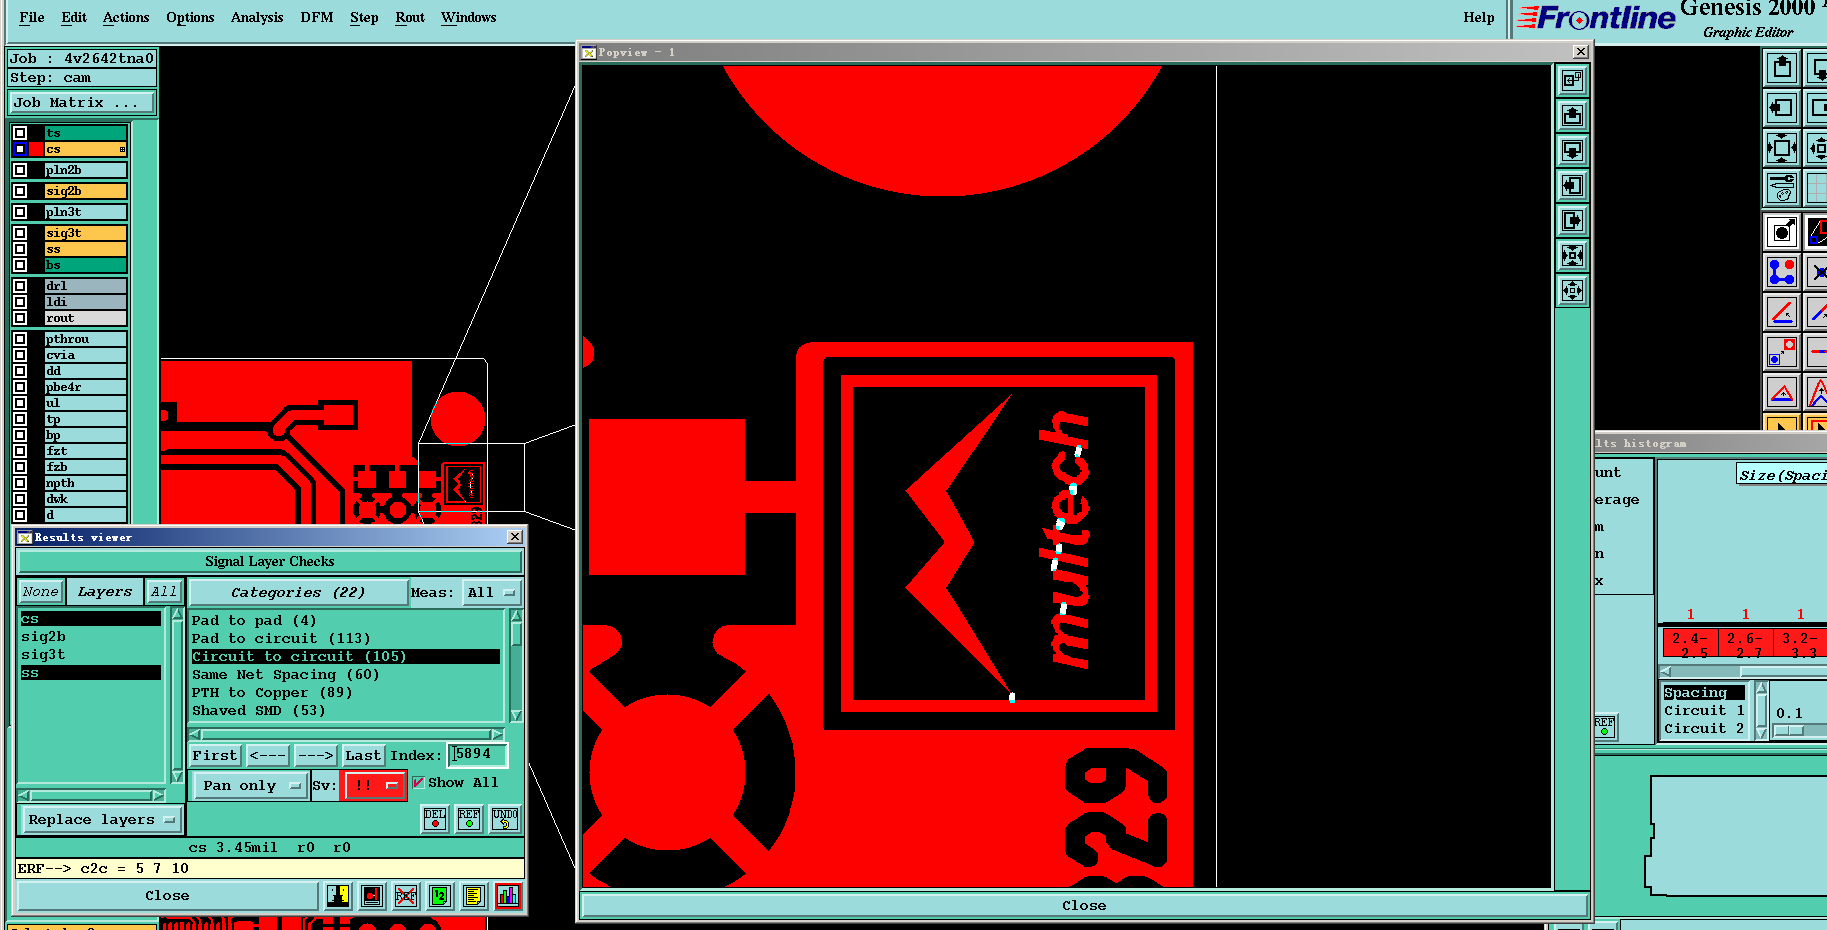The height and width of the screenshot is (930, 1827).
Task: Uncheck the Show All checkbox
Action: 418,783
